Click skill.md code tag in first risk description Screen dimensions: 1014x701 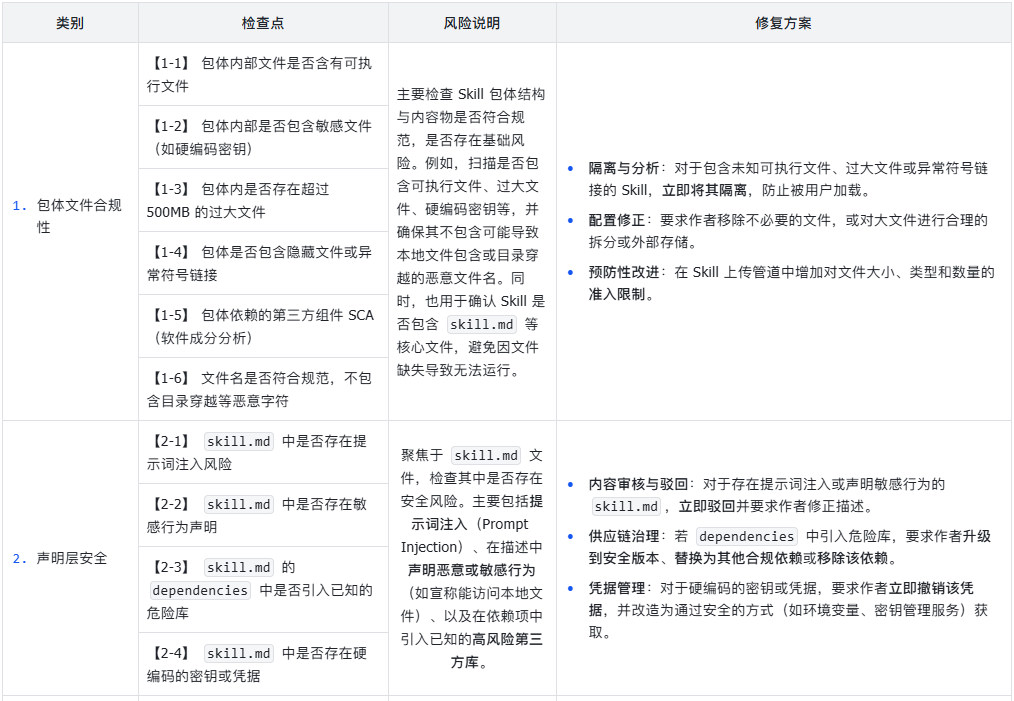click(x=482, y=325)
